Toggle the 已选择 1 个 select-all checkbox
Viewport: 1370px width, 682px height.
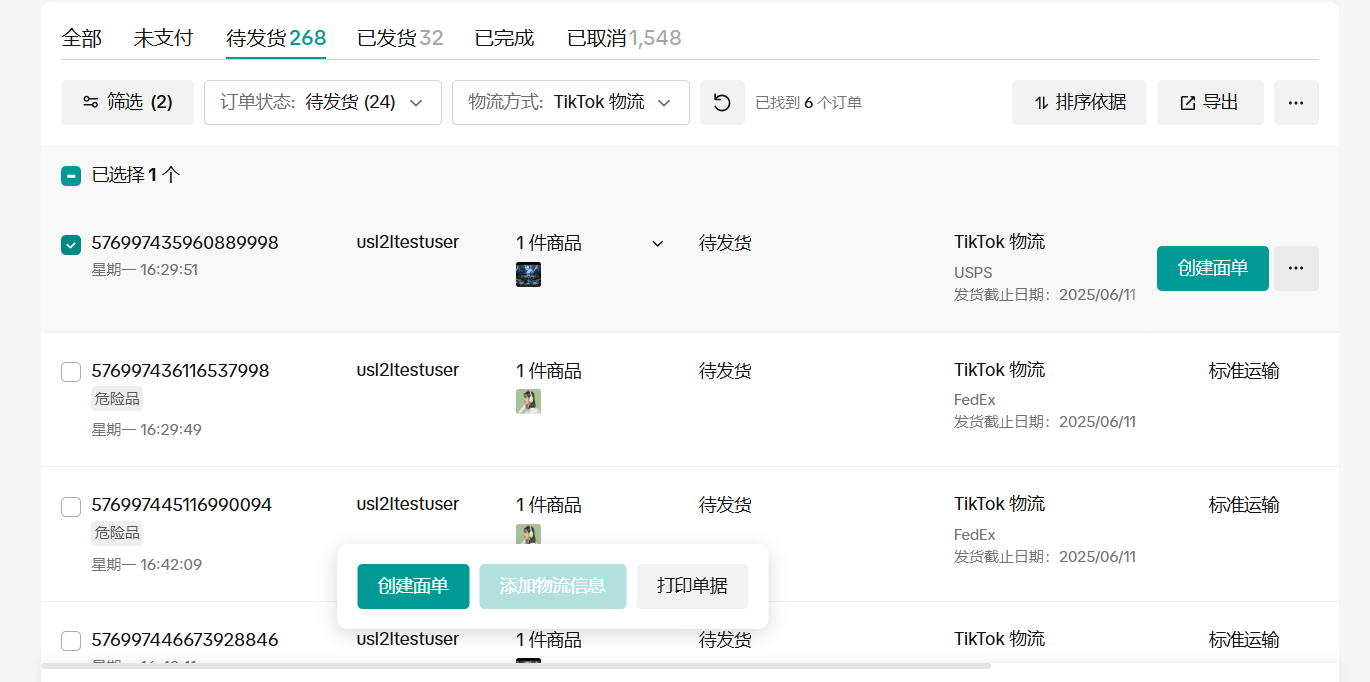pos(71,176)
